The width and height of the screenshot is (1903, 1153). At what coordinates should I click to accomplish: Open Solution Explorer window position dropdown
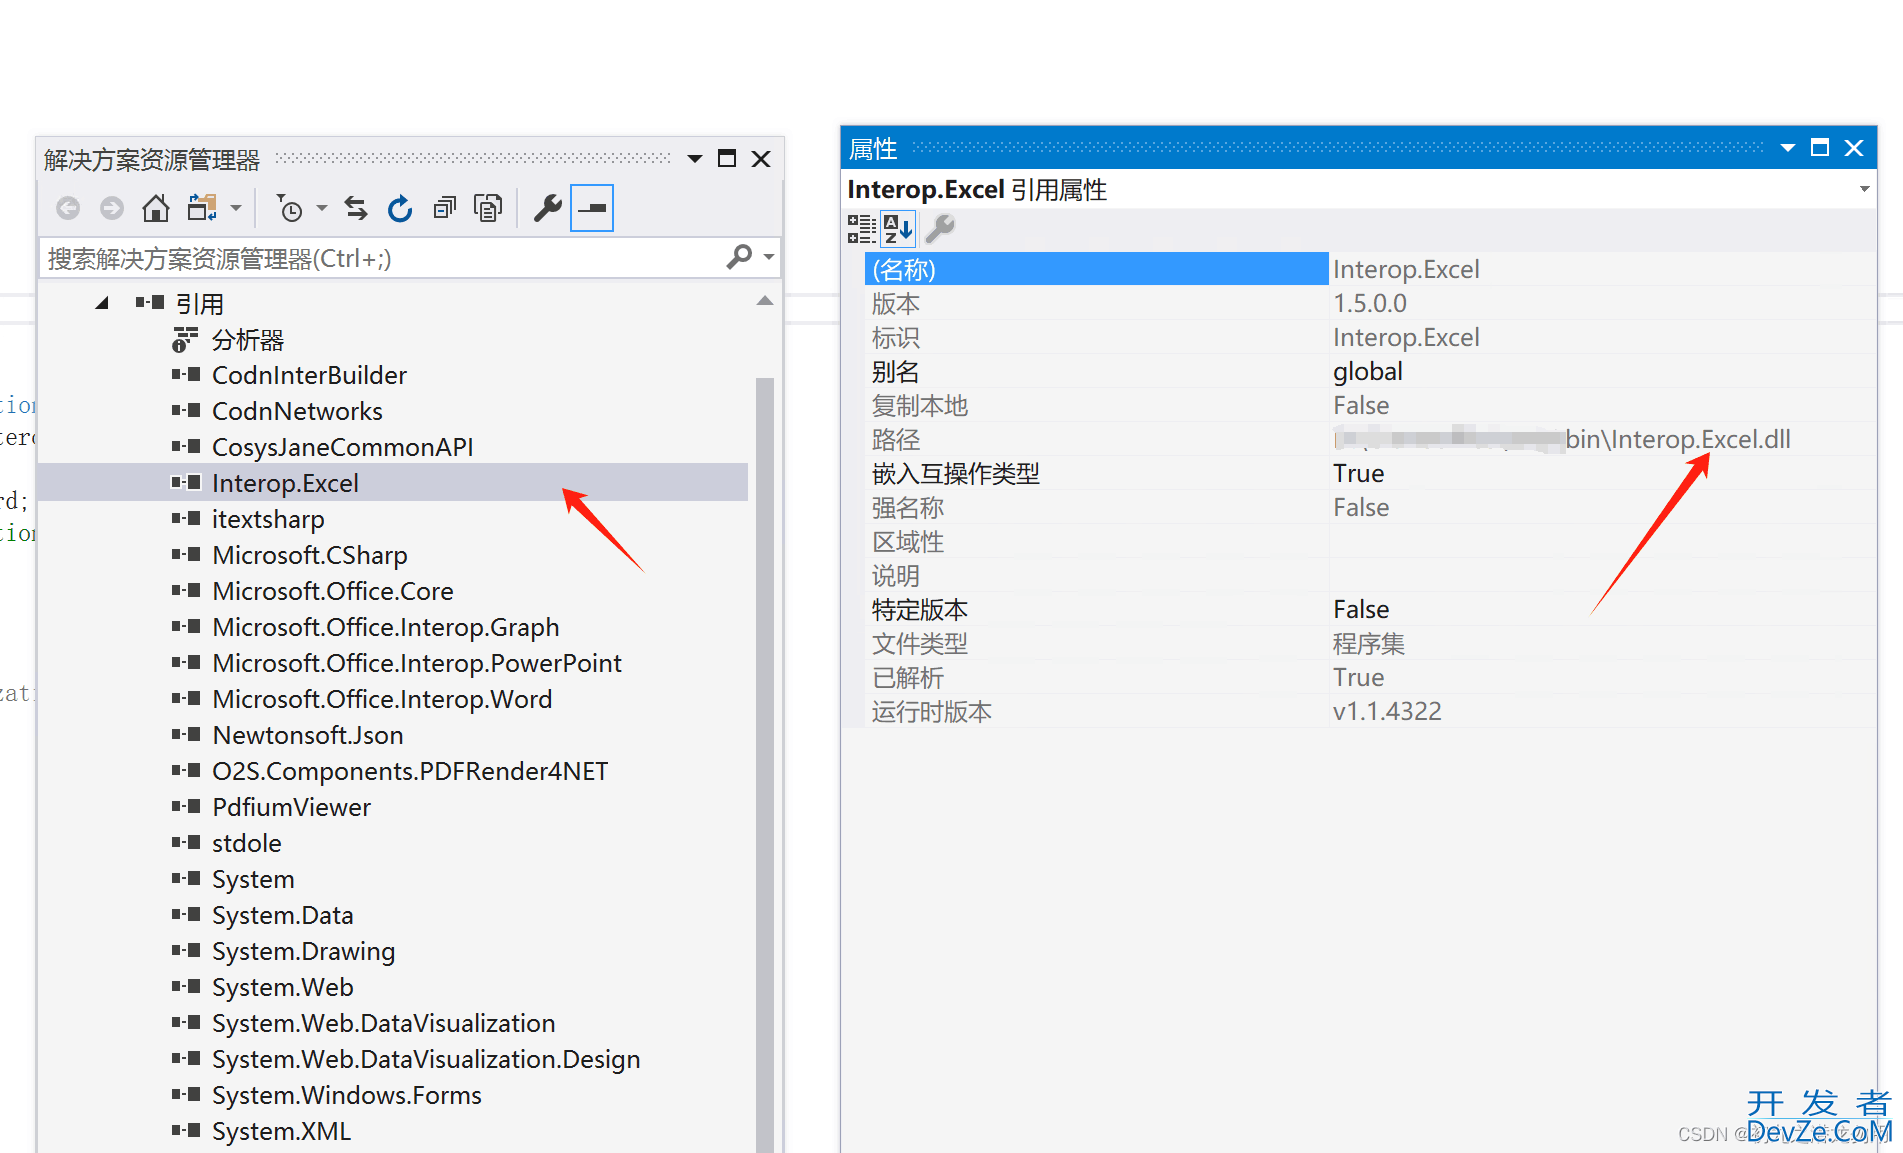coord(695,159)
